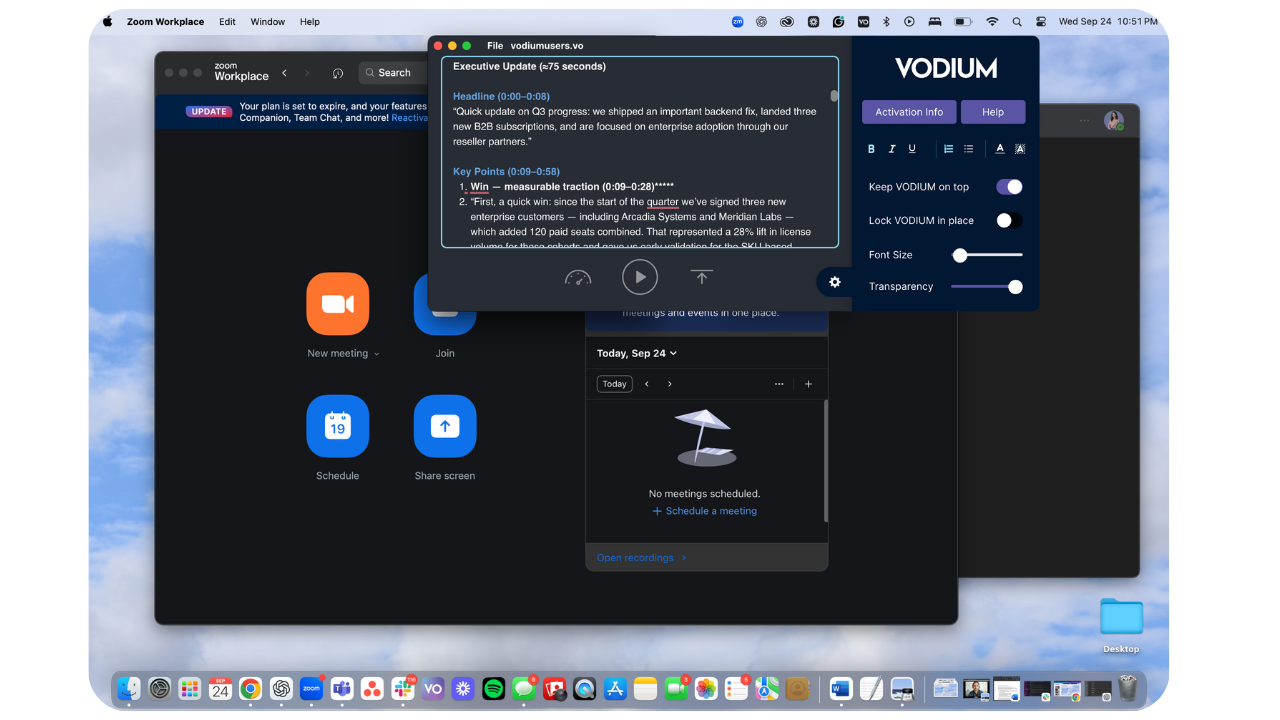Click the Schedule calendar icon in Zoom
The height and width of the screenshot is (720, 1280).
[338, 426]
